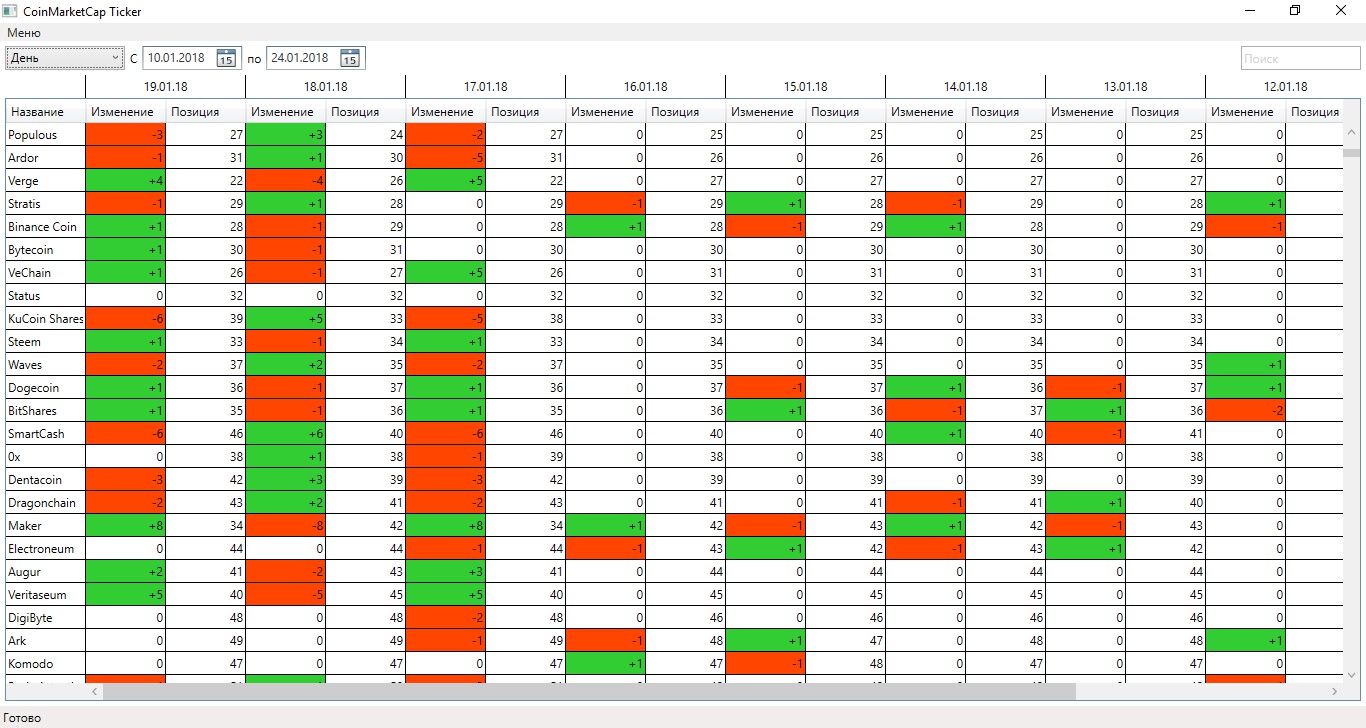
Task: Click Изменение column header under 17.01.18
Action: point(446,111)
